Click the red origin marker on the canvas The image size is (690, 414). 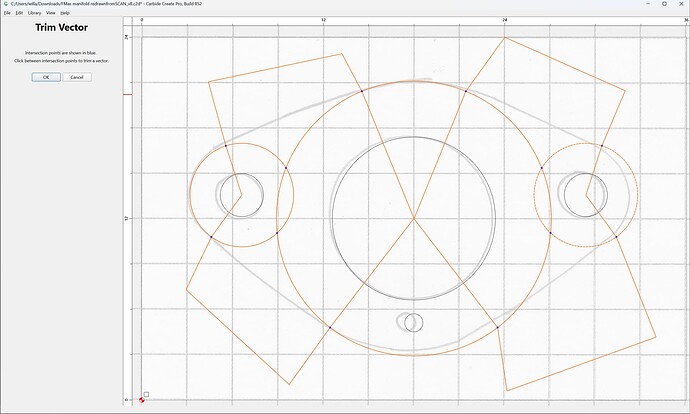pos(141,400)
